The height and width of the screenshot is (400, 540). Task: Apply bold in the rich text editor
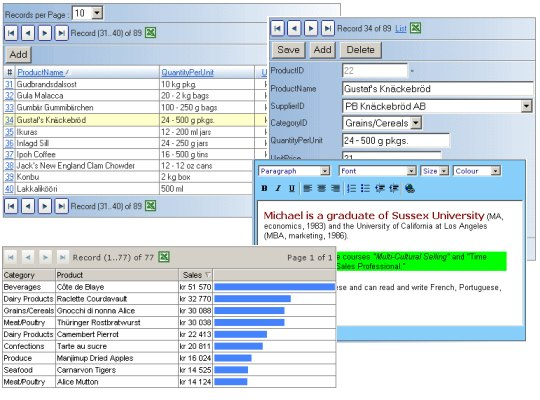click(x=264, y=188)
